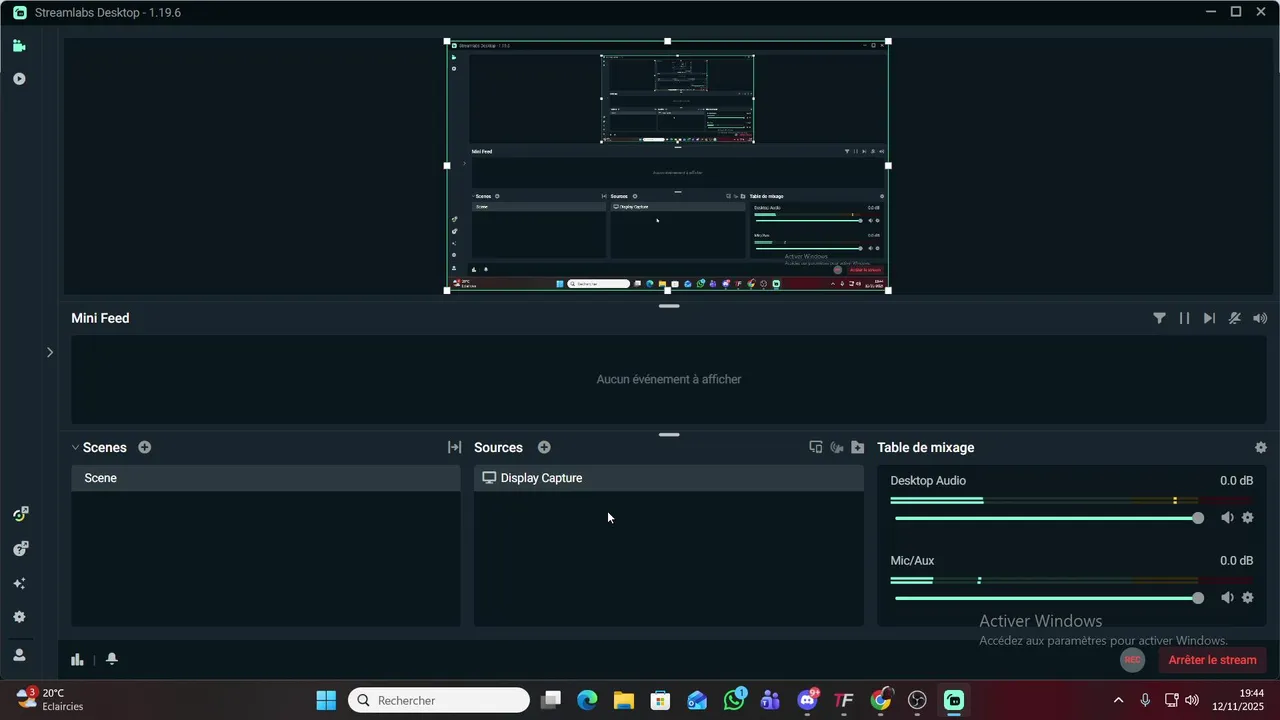Skip to next alert in Mini Feed

(x=1209, y=318)
